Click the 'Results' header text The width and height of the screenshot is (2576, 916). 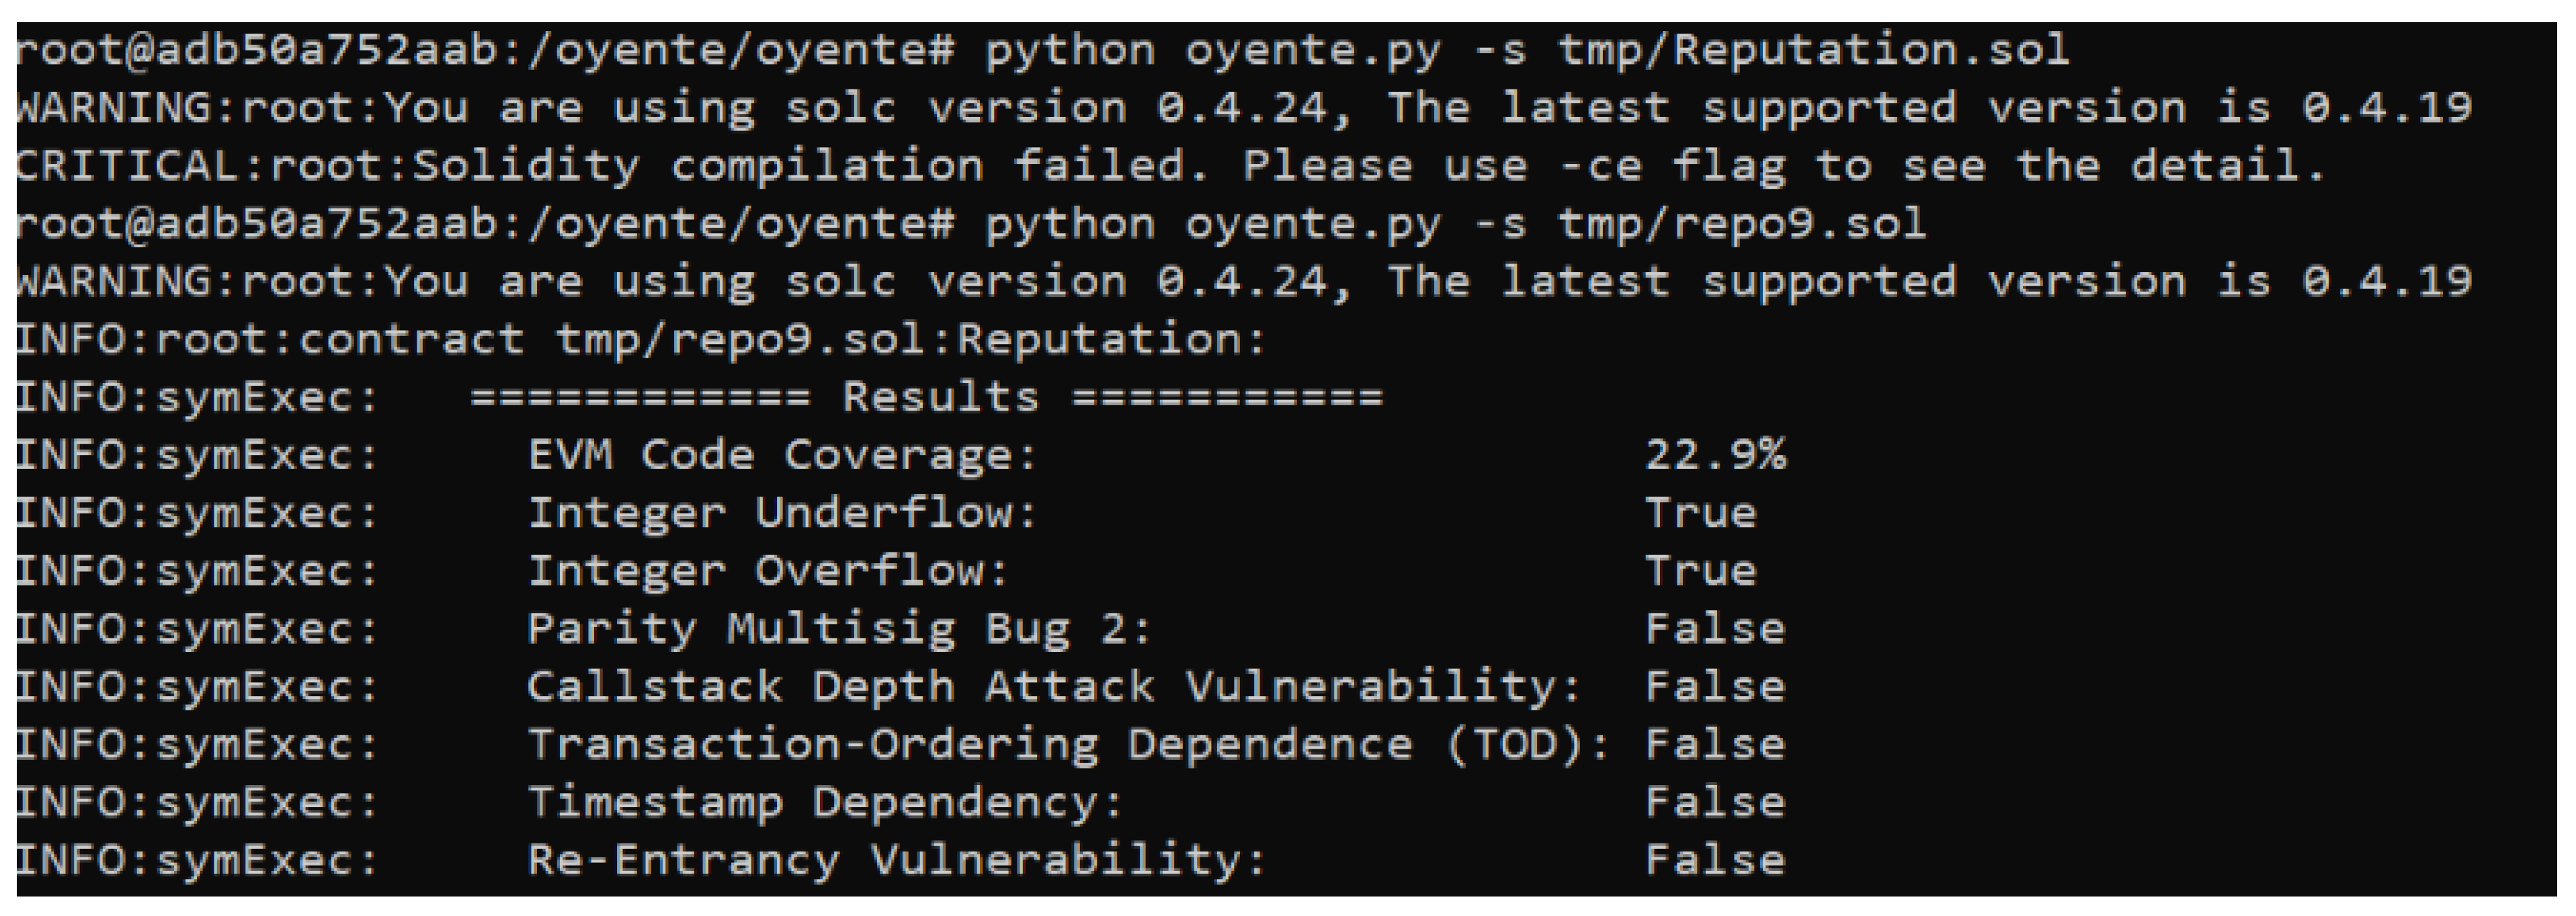[940, 398]
